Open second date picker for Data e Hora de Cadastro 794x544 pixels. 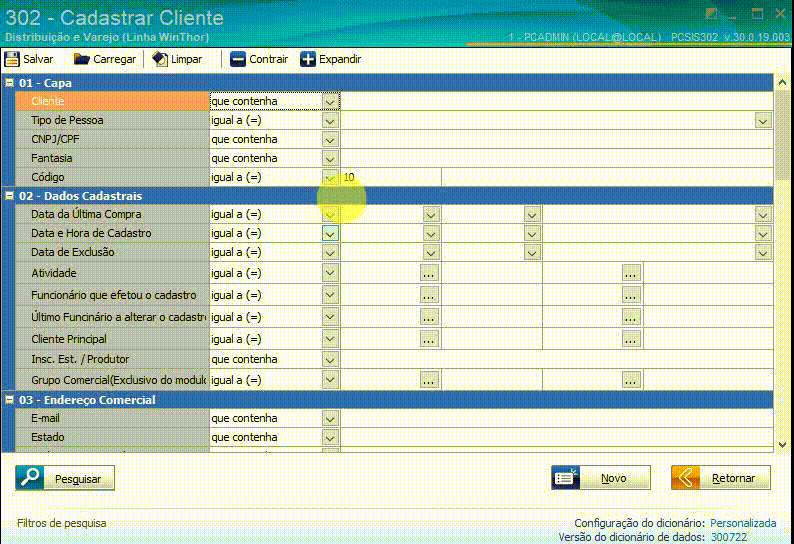[532, 234]
